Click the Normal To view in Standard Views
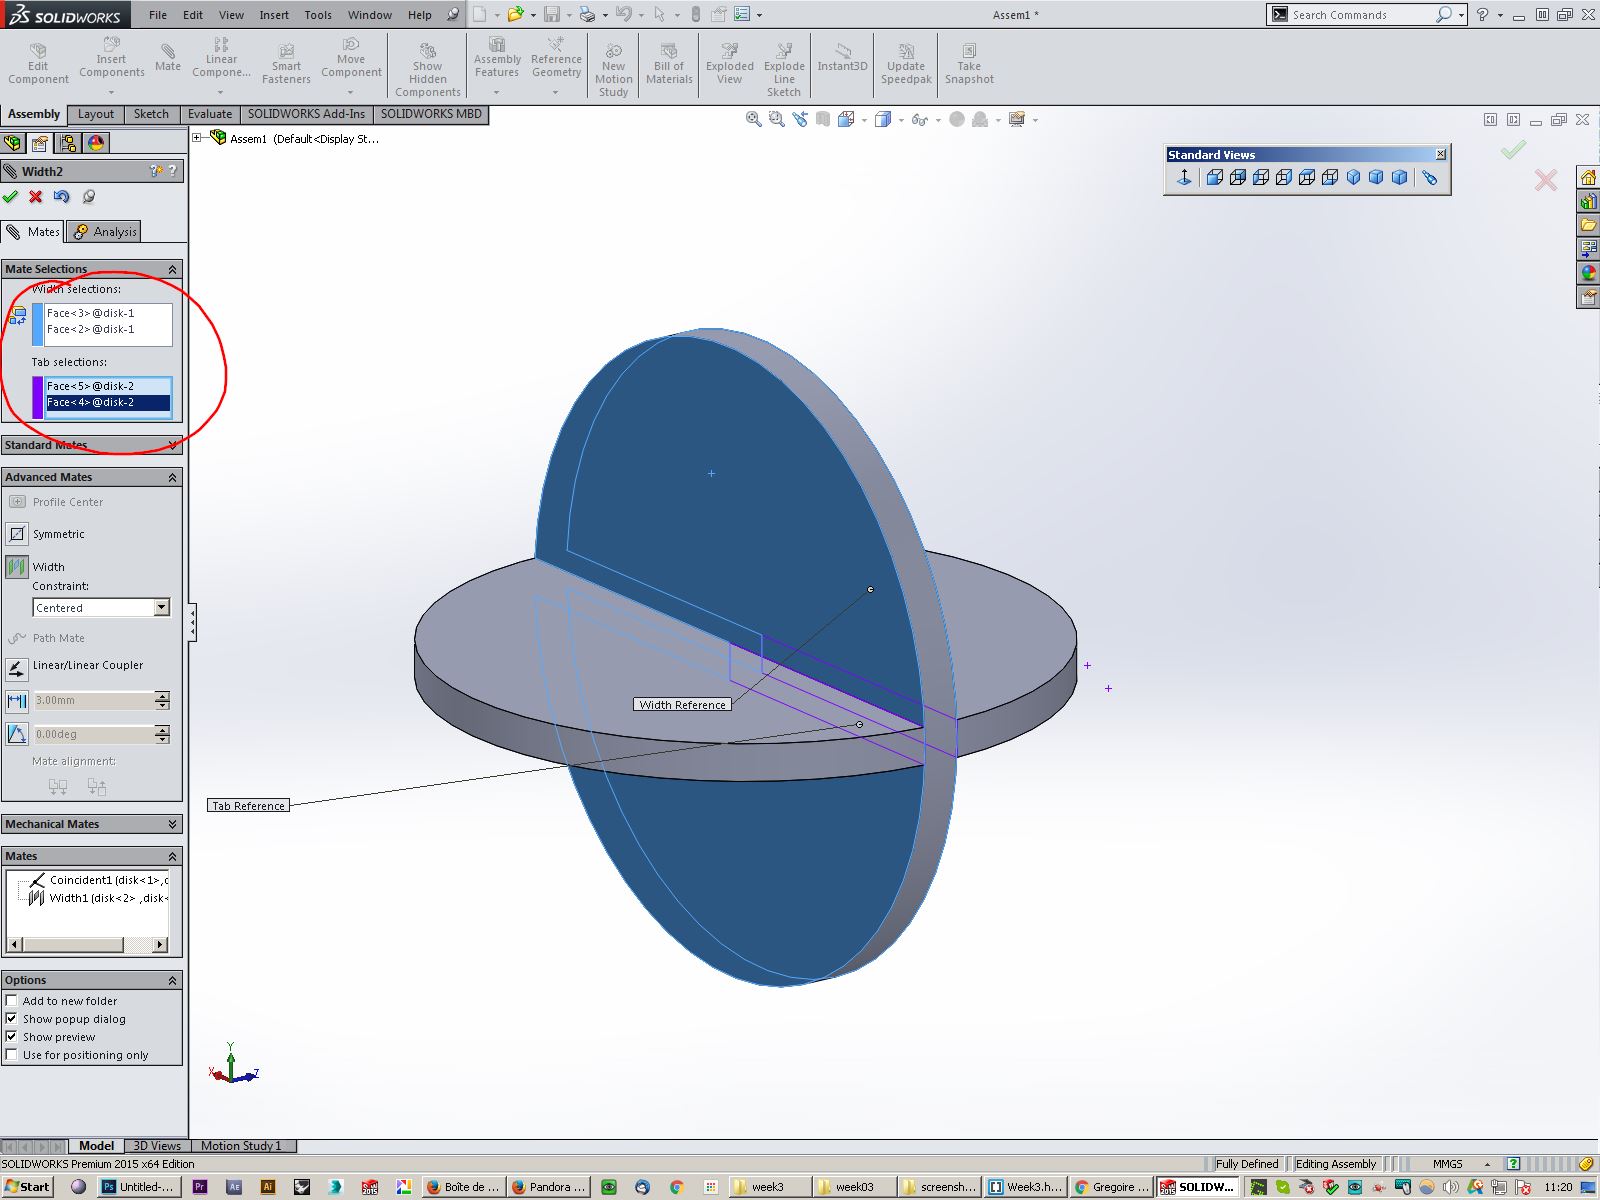 pos(1184,177)
